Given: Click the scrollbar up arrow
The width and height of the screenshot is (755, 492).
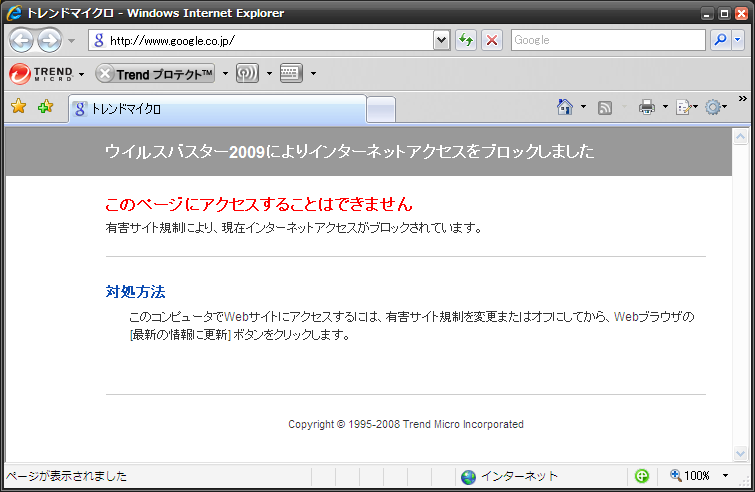Looking at the screenshot, I should pos(740,137).
